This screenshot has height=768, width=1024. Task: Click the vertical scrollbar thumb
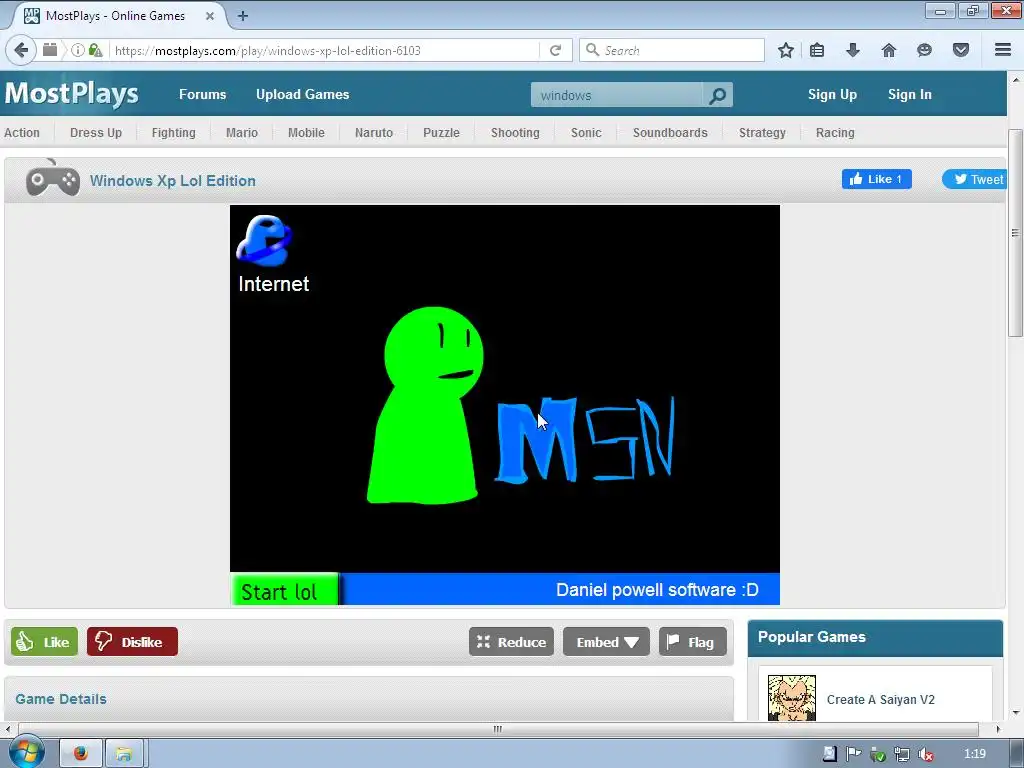tap(1015, 232)
